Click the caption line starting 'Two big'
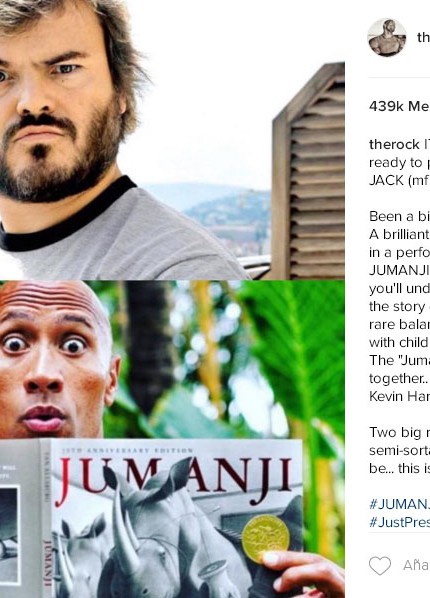 tap(399, 432)
